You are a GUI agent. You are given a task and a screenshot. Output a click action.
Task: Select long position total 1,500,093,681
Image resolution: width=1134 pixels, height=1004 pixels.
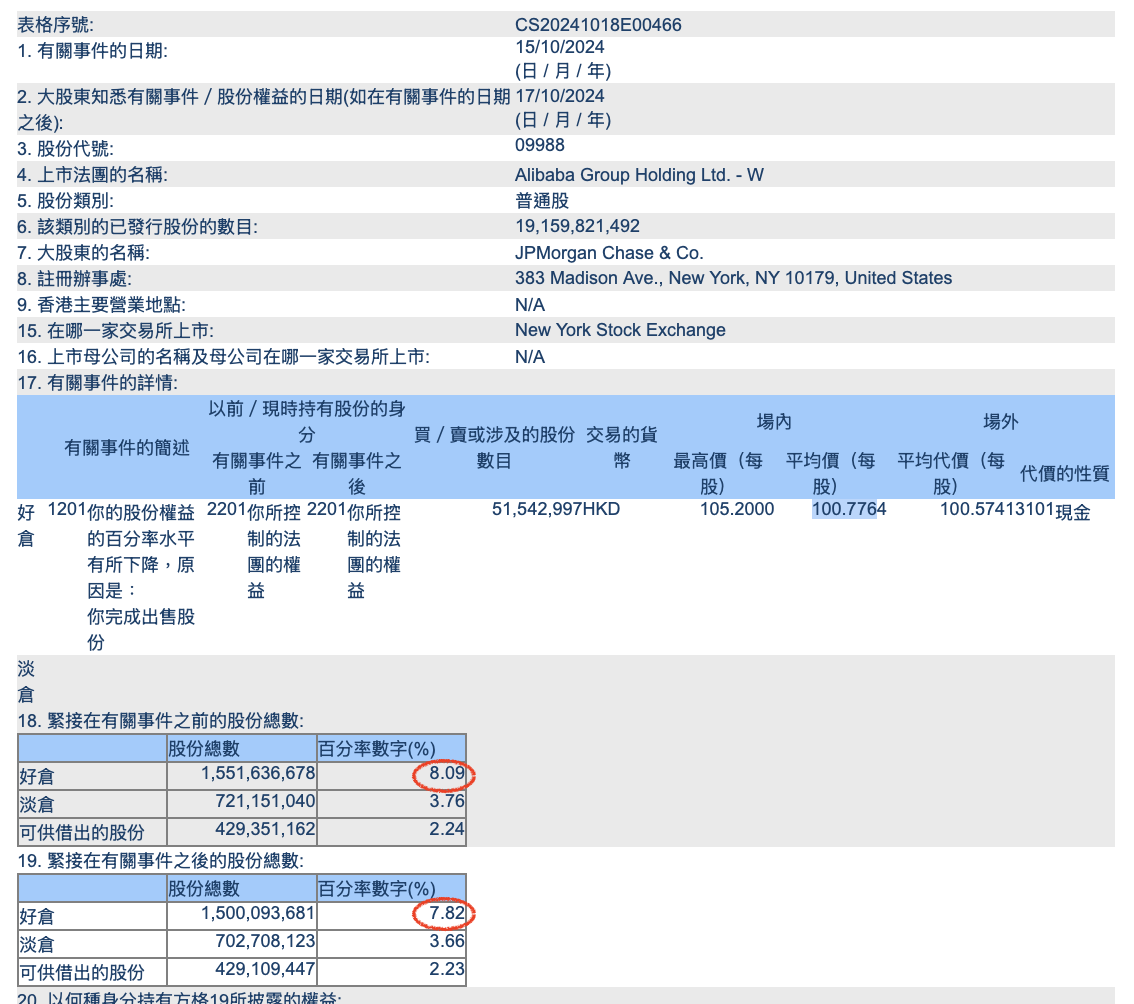(258, 914)
